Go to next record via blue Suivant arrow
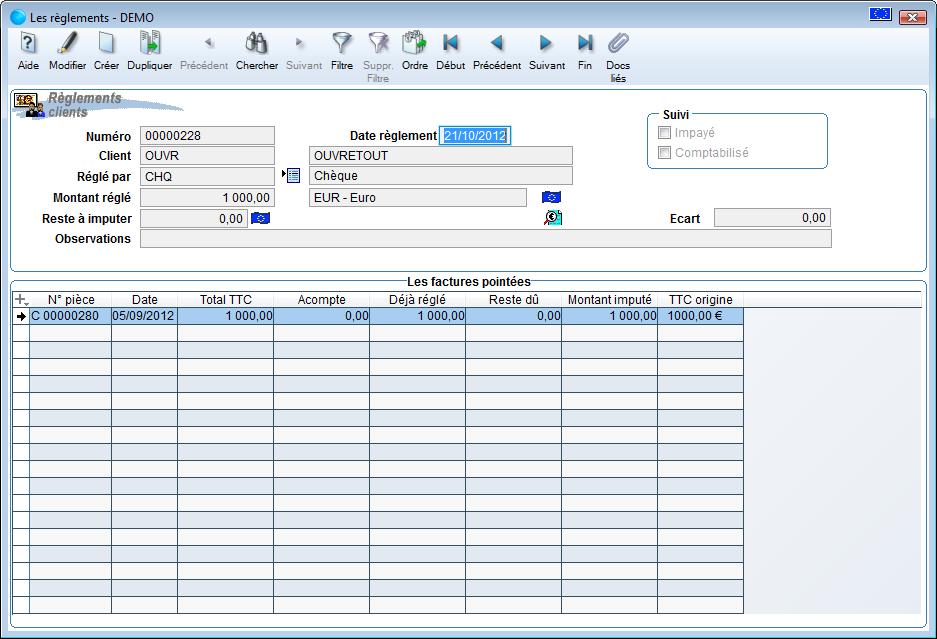Viewport: 937px width, 639px height. 546,43
